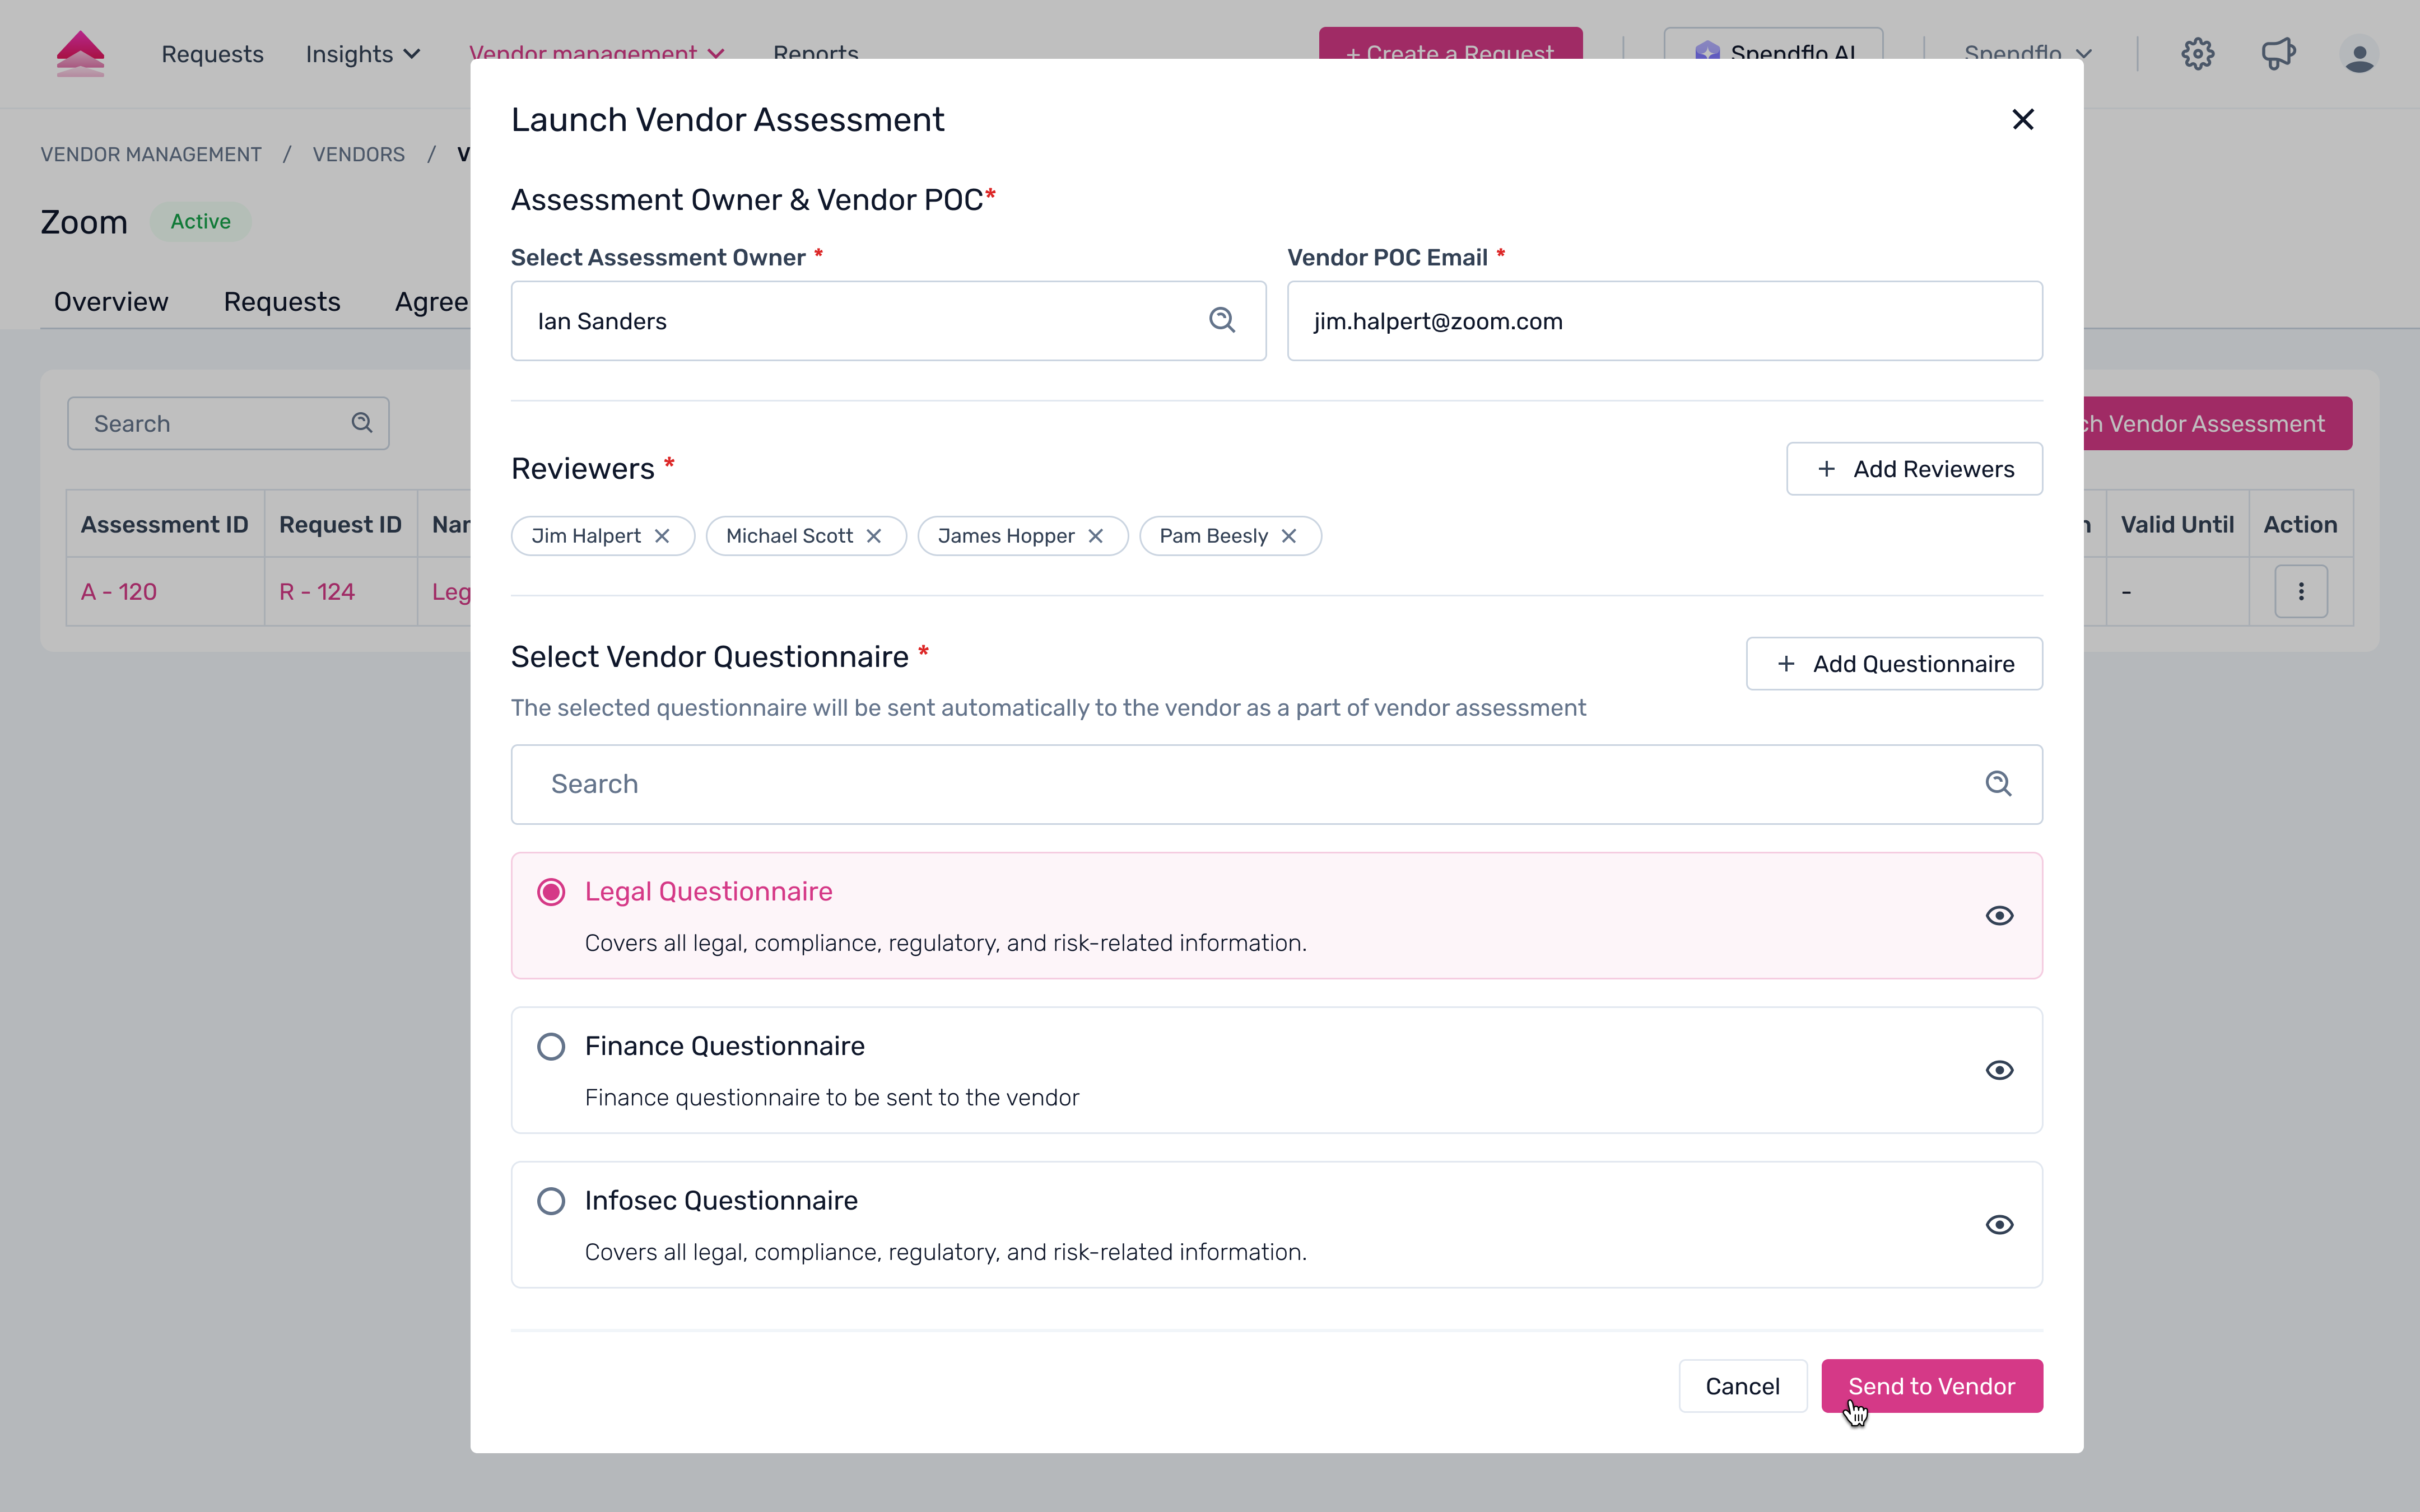Screen dimensions: 2420x1512
Task: Preview the Infosec Questionnaire via eye icon
Action: 1999,1225
